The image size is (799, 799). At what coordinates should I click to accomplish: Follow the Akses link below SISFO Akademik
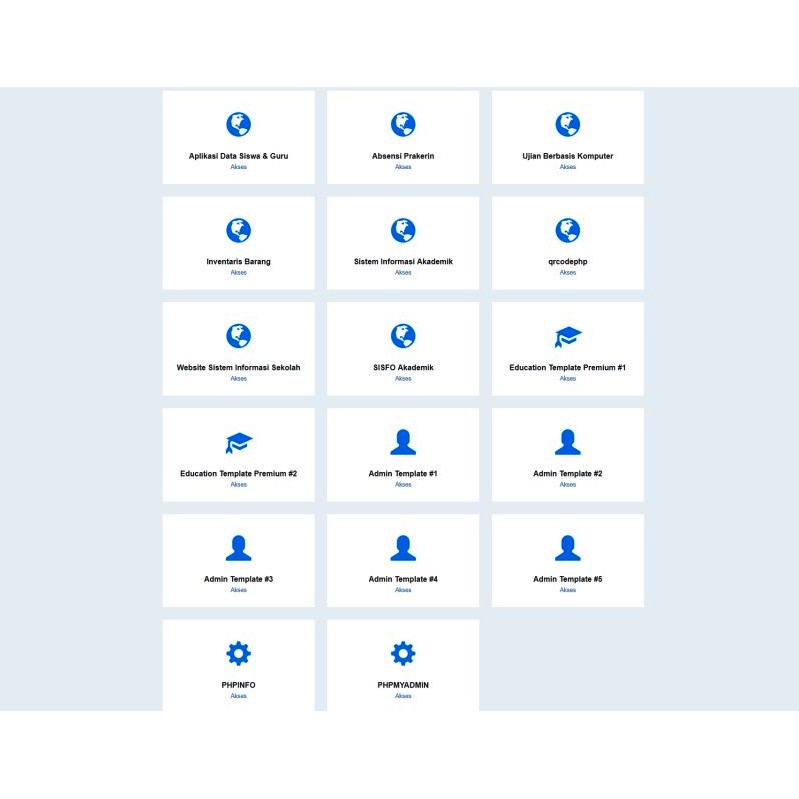click(x=403, y=379)
